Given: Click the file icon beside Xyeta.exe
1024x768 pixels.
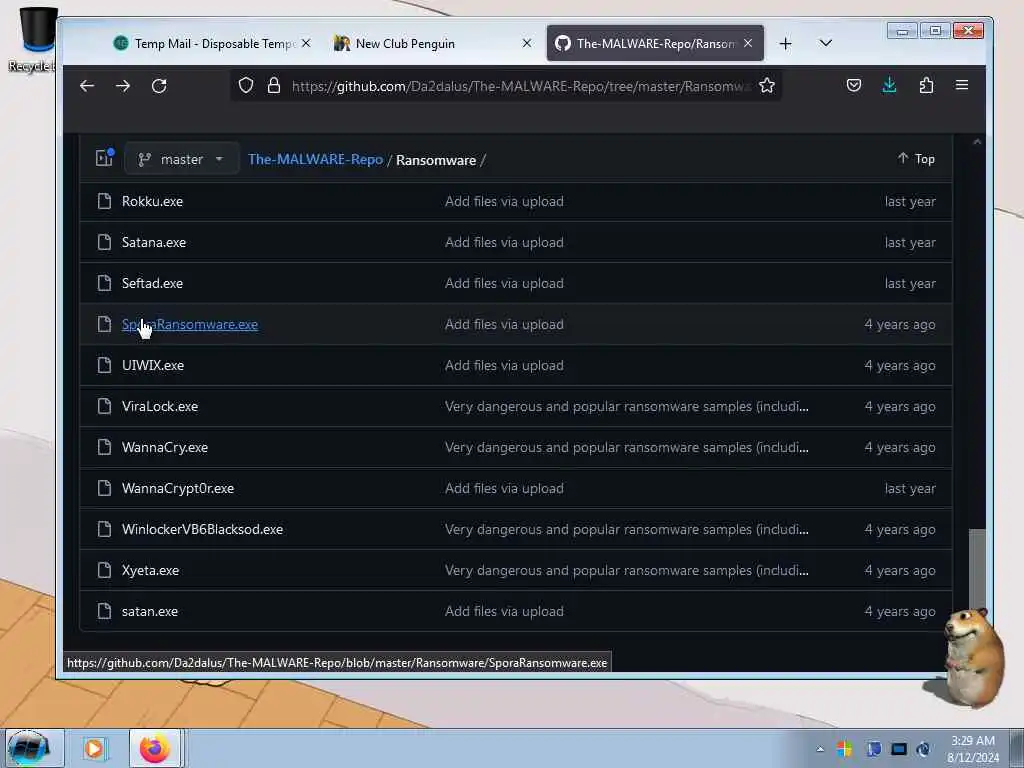Looking at the screenshot, I should pyautogui.click(x=104, y=570).
